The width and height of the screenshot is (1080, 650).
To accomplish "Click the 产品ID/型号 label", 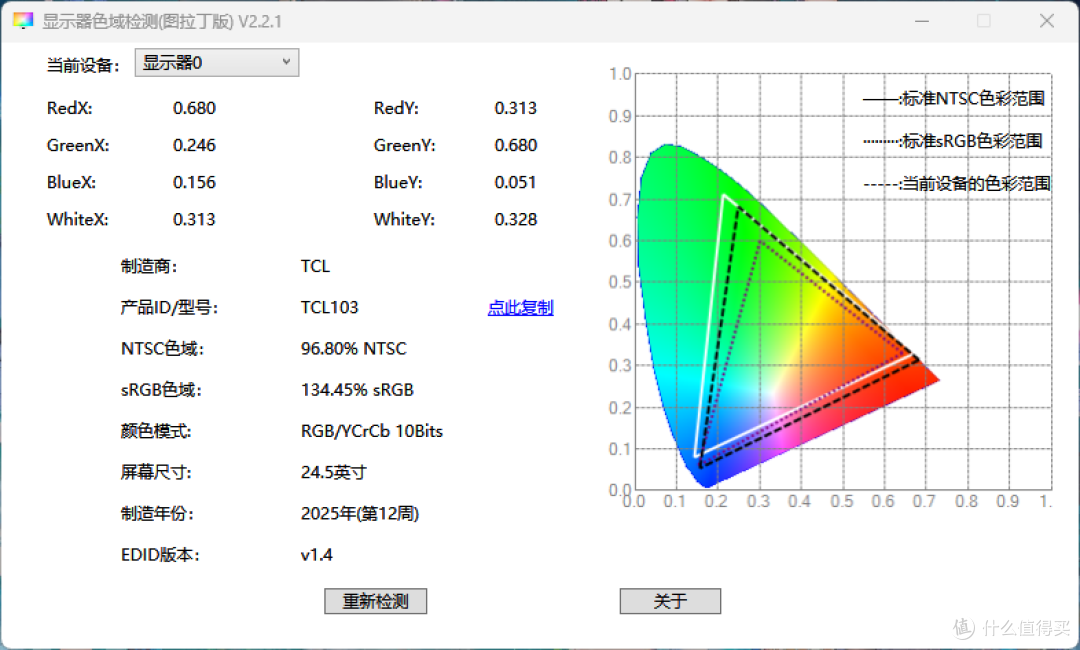I will pos(169,307).
